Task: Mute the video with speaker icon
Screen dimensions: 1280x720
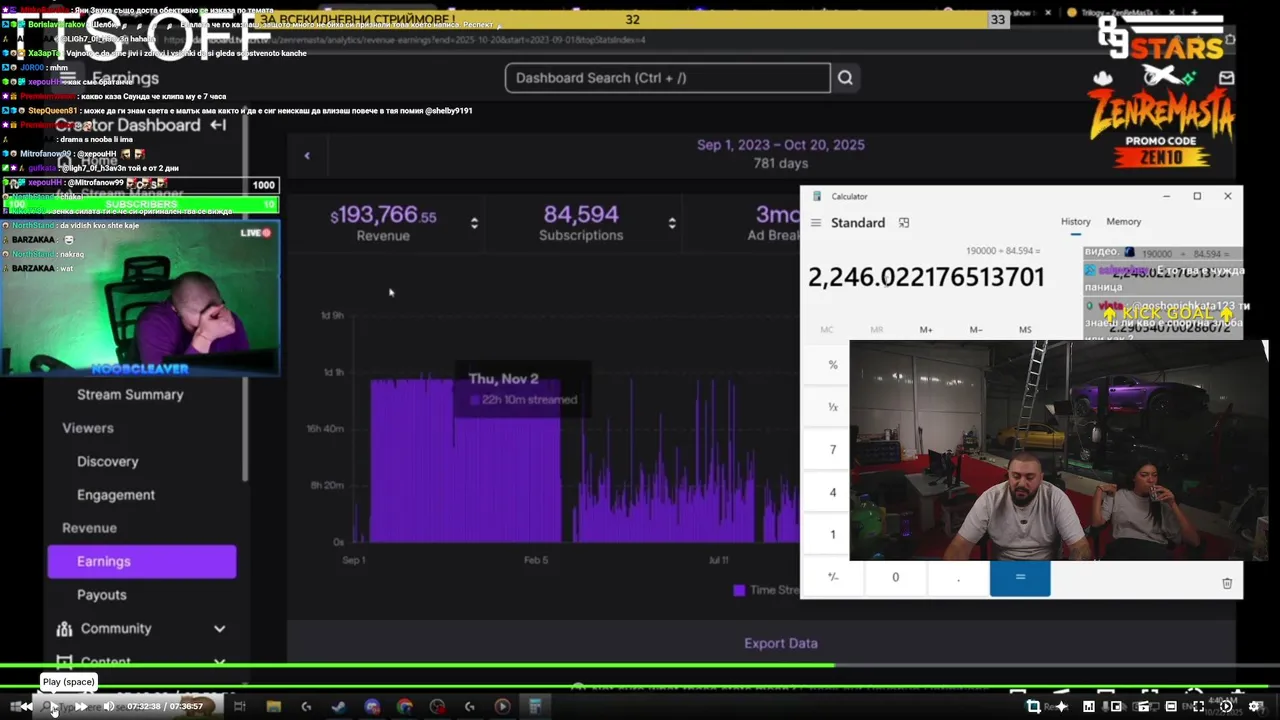Action: (x=109, y=706)
